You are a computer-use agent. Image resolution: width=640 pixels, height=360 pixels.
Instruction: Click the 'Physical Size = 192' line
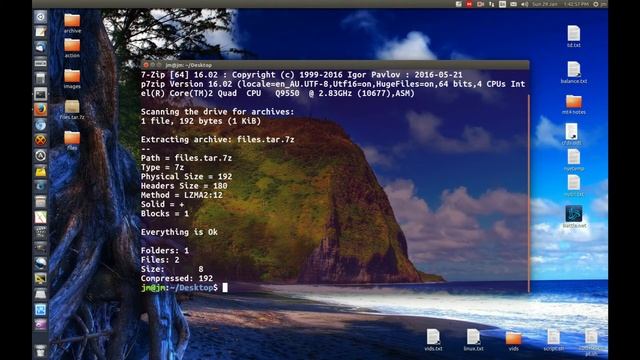tap(187, 176)
